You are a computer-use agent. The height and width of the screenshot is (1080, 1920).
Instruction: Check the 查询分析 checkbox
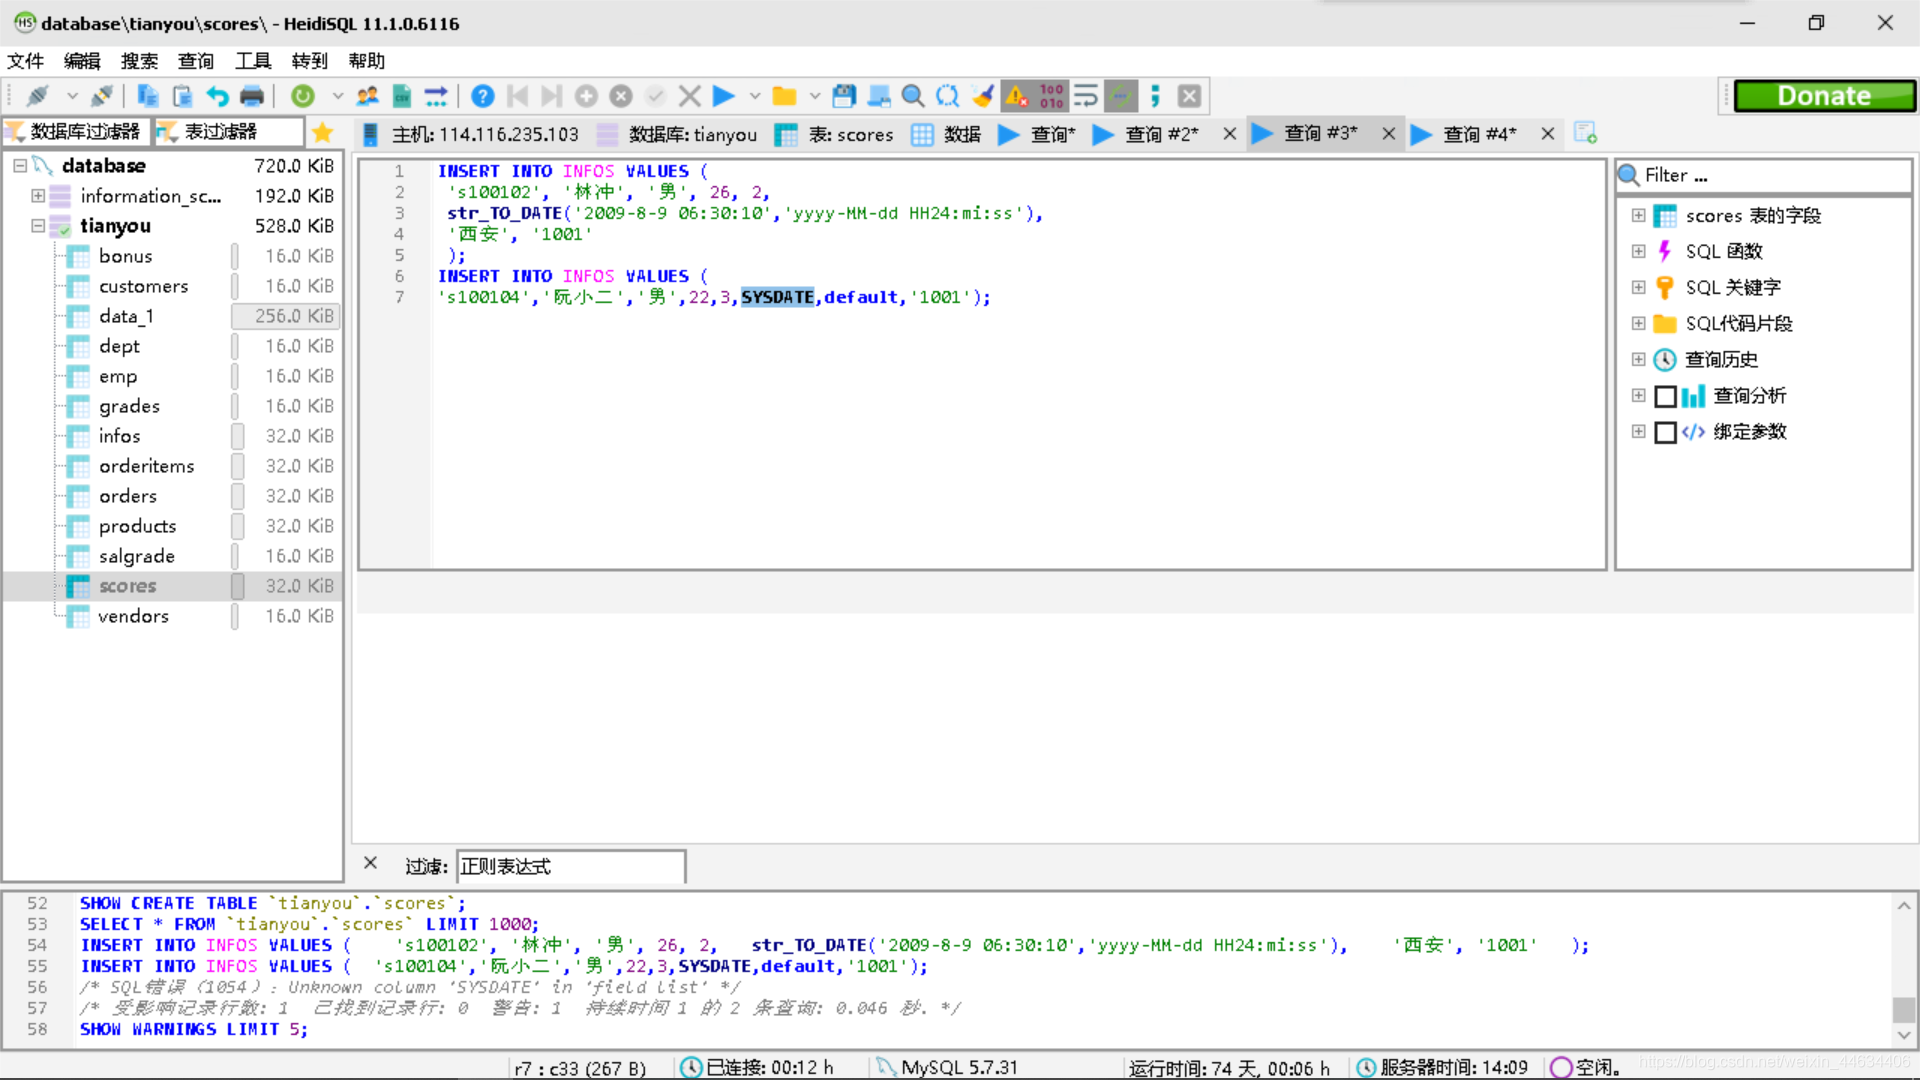point(1665,396)
